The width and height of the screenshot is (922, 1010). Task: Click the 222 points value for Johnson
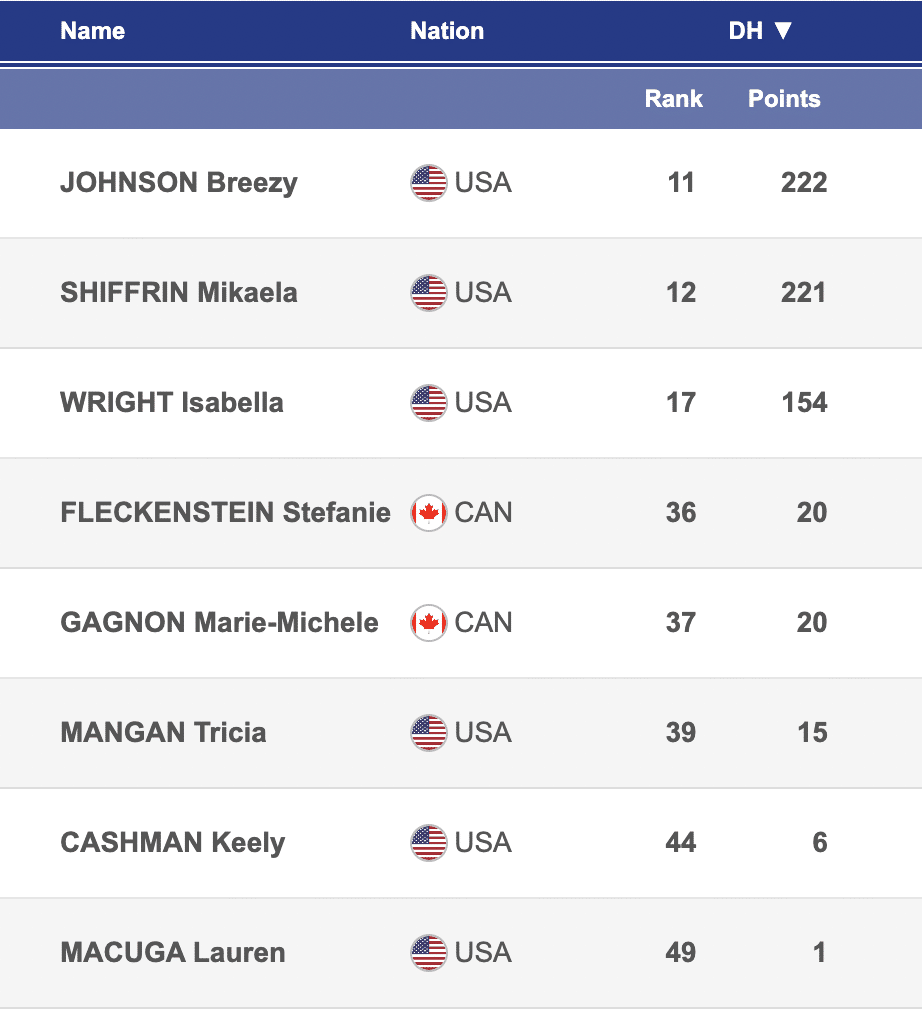coord(804,183)
